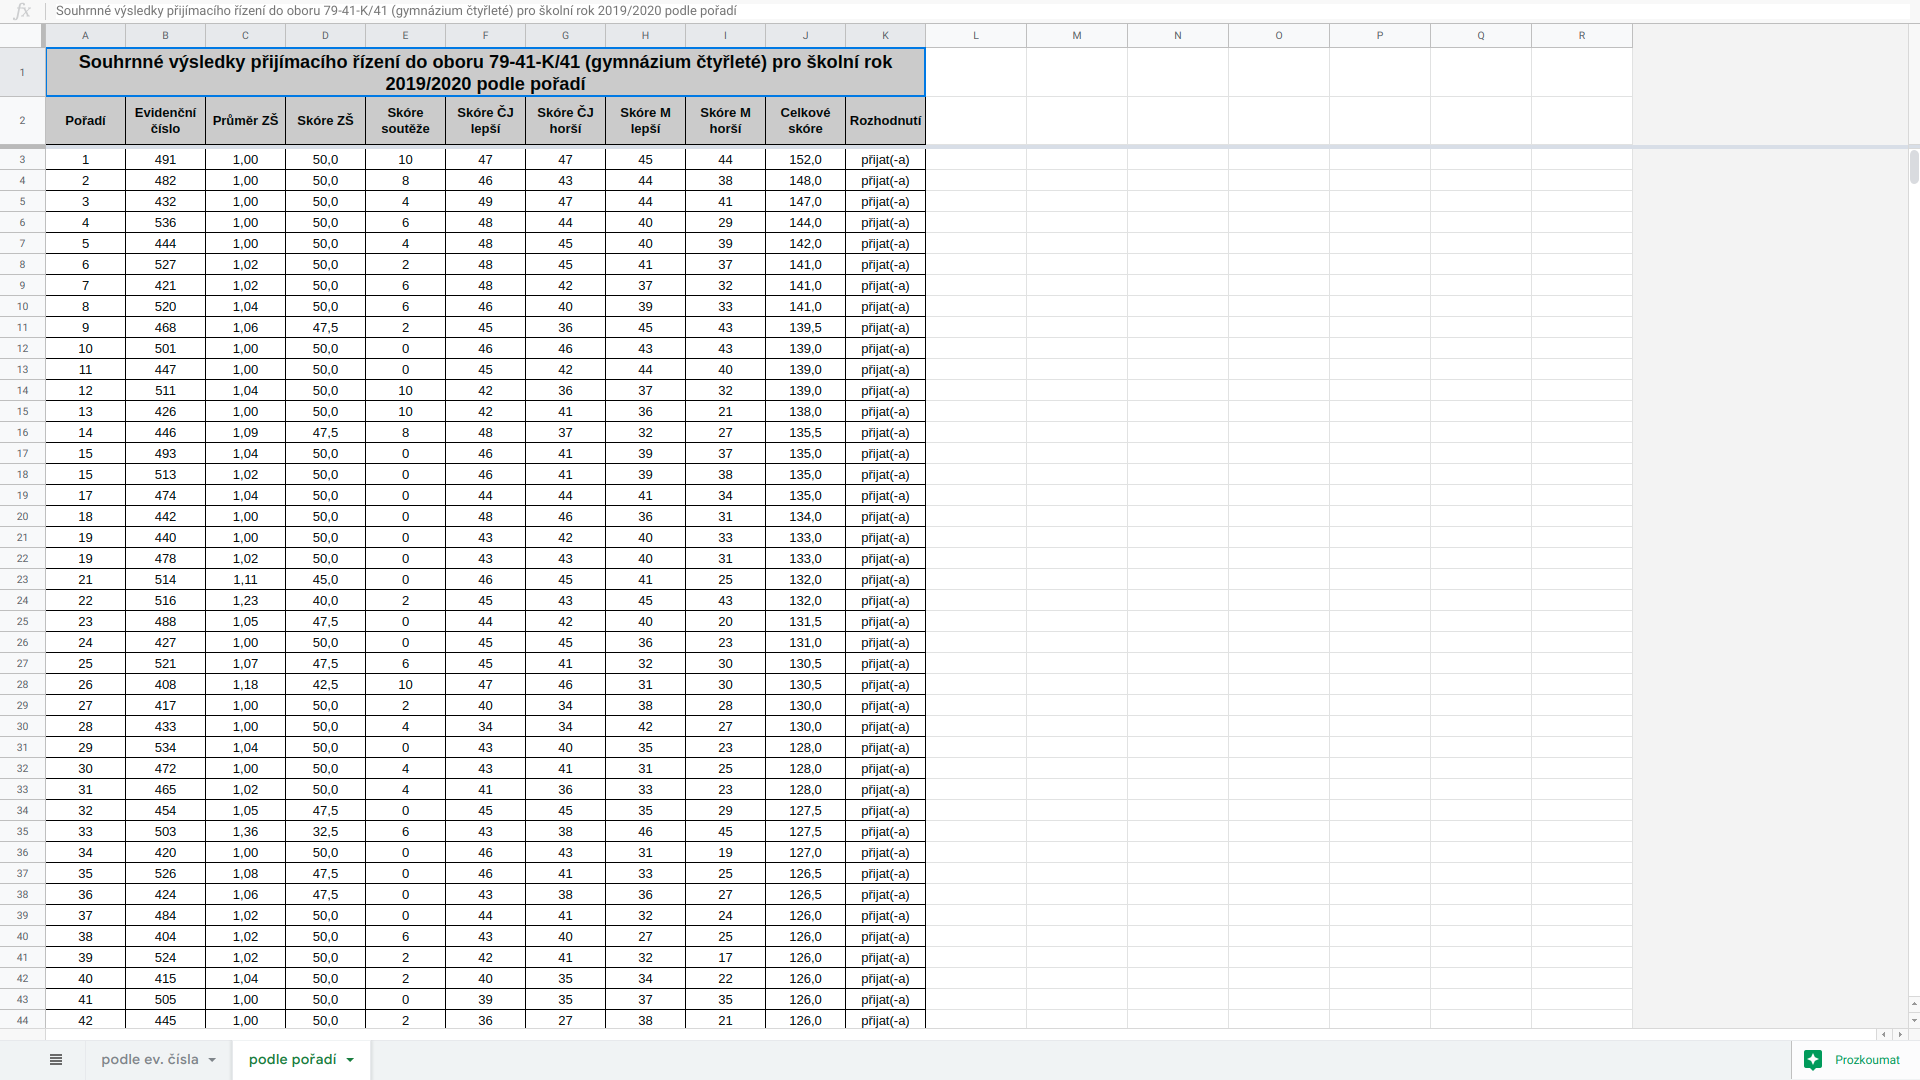The image size is (1920, 1080).
Task: Open 'podle pořadí' tab dropdown arrow
Action: pyautogui.click(x=350, y=1060)
